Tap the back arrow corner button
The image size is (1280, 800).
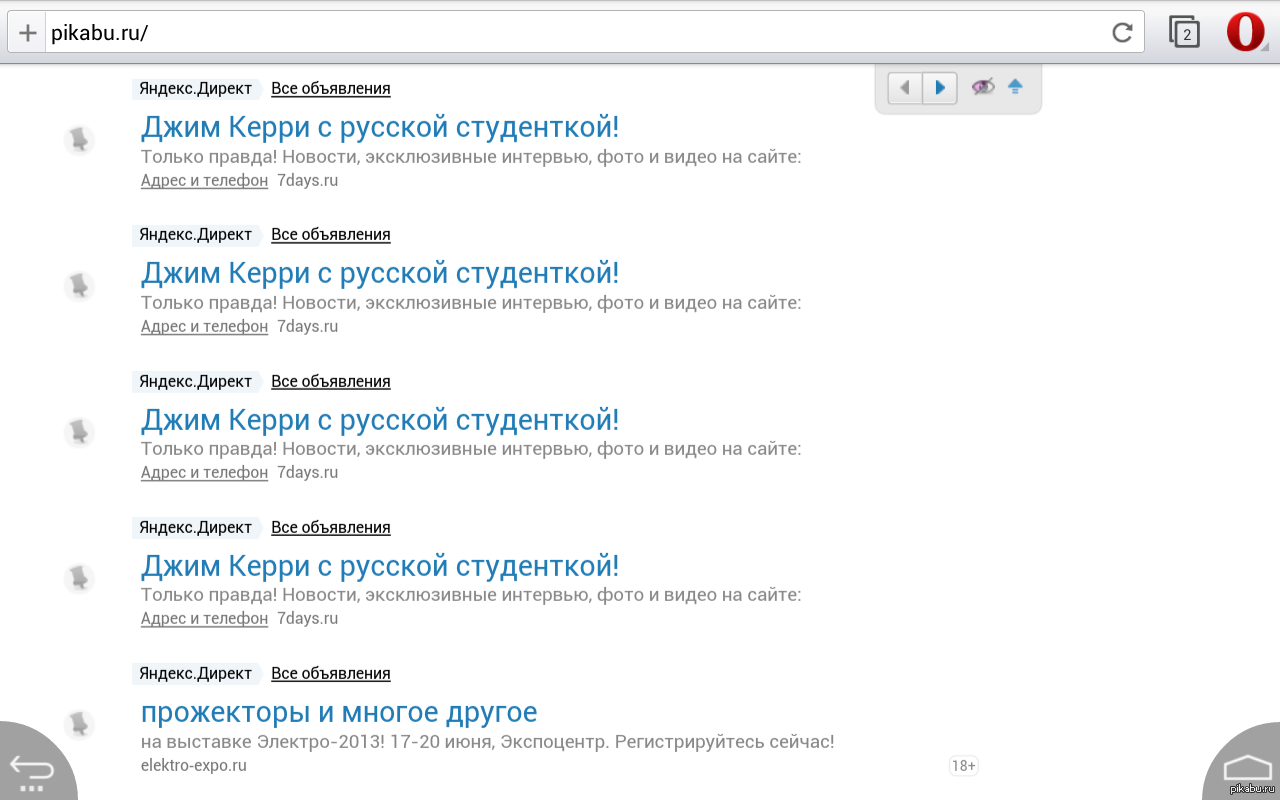click(x=32, y=769)
